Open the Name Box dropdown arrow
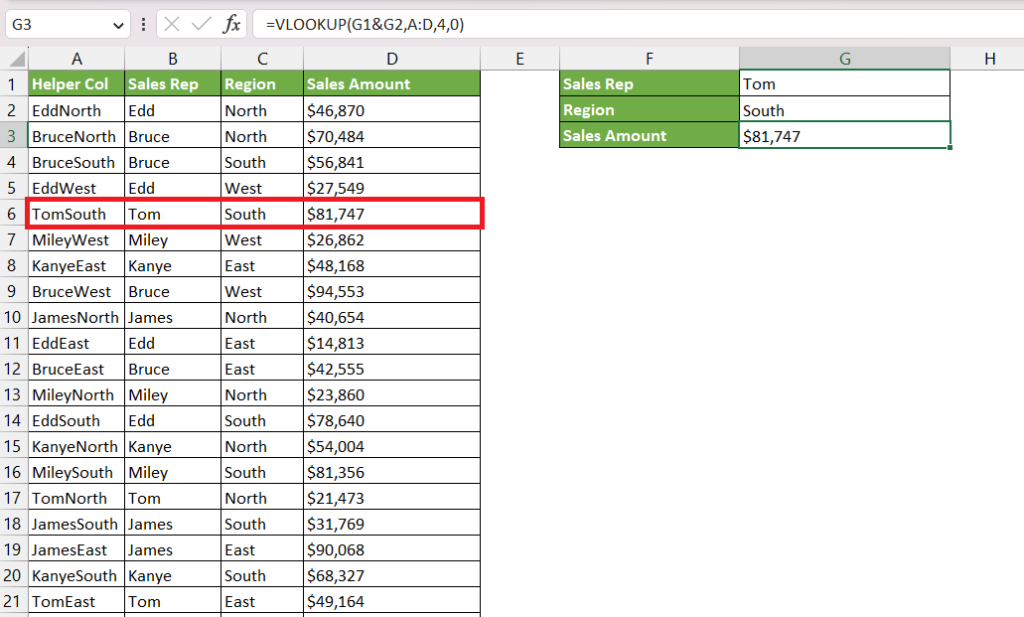The image size is (1024, 617). coord(118,25)
